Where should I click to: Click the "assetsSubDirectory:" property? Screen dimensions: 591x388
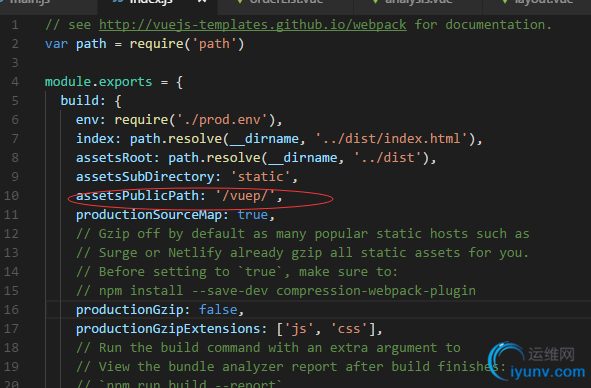[148, 177]
